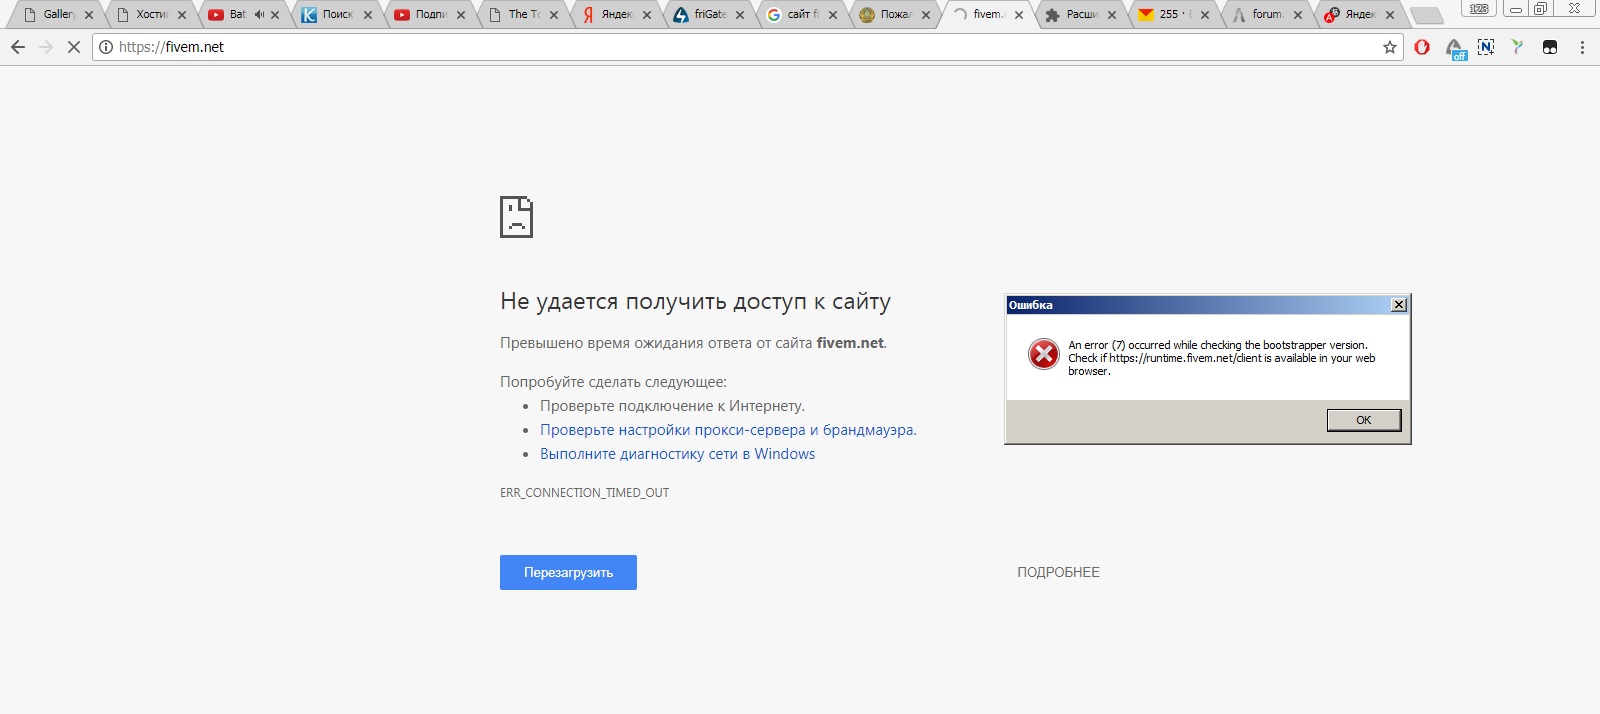
Task: Click the profile button labeled 123
Action: [x=1479, y=9]
